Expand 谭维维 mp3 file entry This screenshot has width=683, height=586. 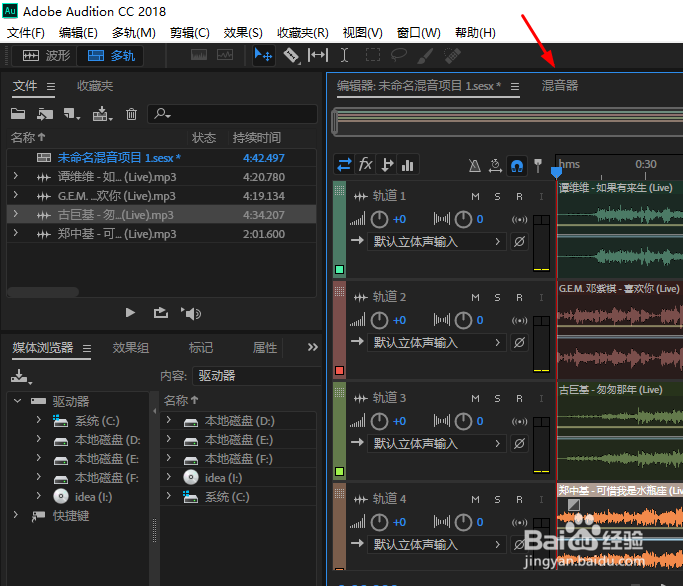[16, 176]
